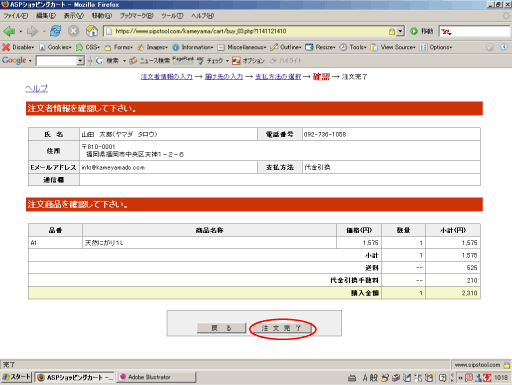Open the ヘルプ(H) menu
Viewport: 512px width, 385px height.
(203, 16)
